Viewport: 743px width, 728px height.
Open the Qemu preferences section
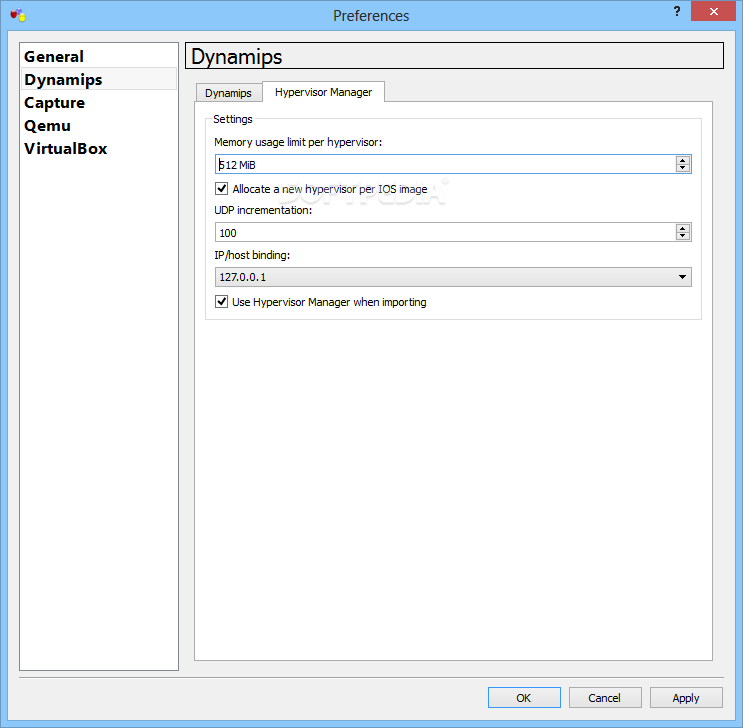coord(98,126)
